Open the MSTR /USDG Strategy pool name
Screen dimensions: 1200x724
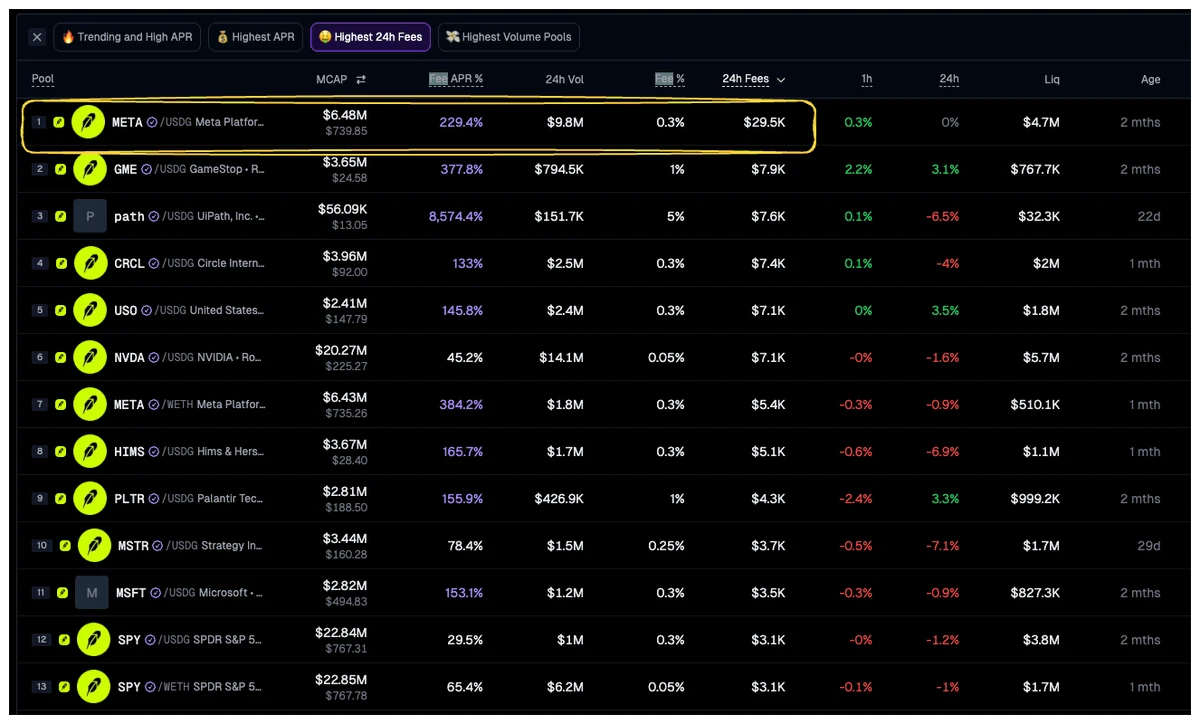pos(190,545)
